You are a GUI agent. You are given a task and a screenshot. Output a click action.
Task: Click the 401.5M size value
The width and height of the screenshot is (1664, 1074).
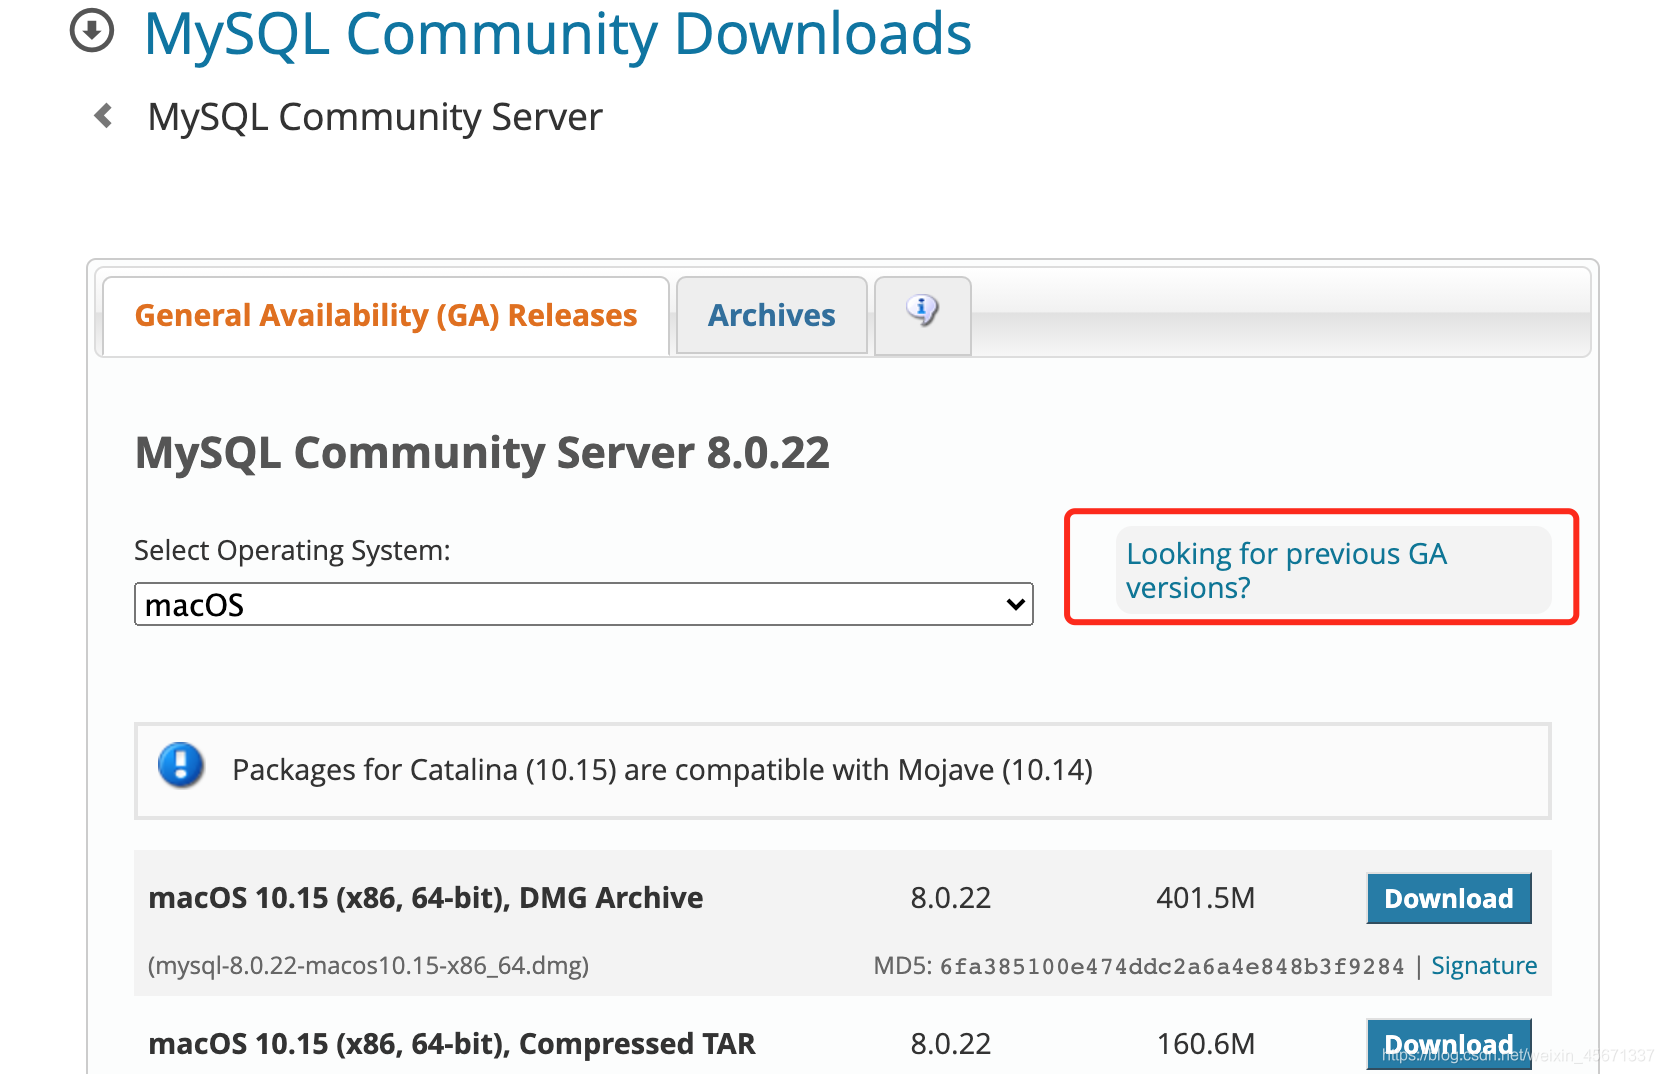[1205, 898]
